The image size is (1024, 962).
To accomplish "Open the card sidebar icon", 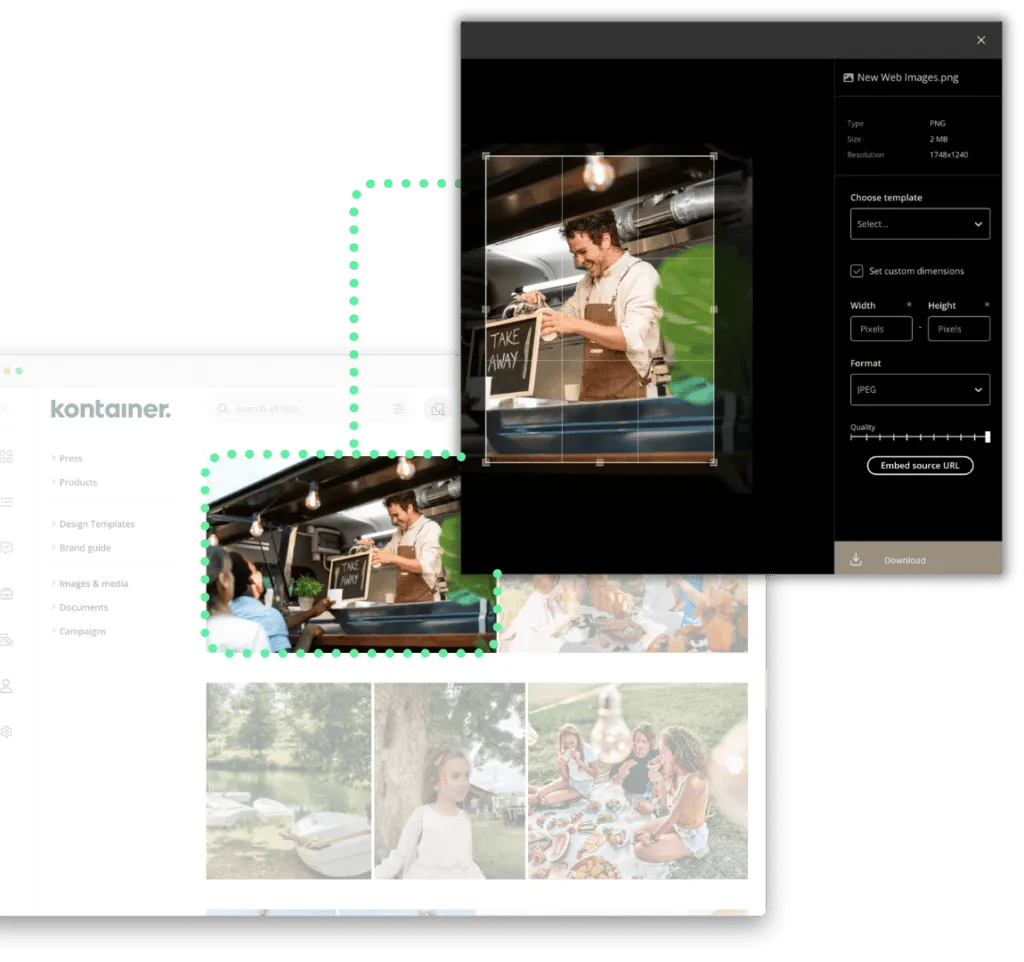I will pos(7,639).
